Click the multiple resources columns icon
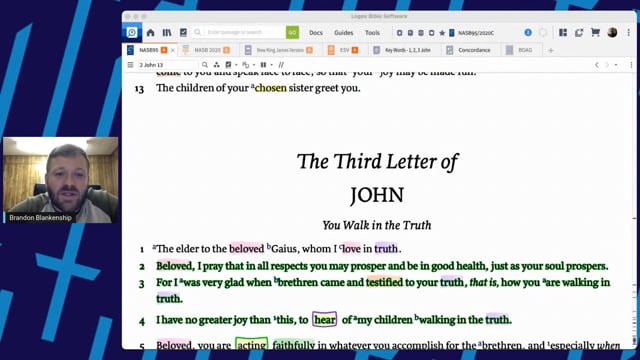 (263, 65)
